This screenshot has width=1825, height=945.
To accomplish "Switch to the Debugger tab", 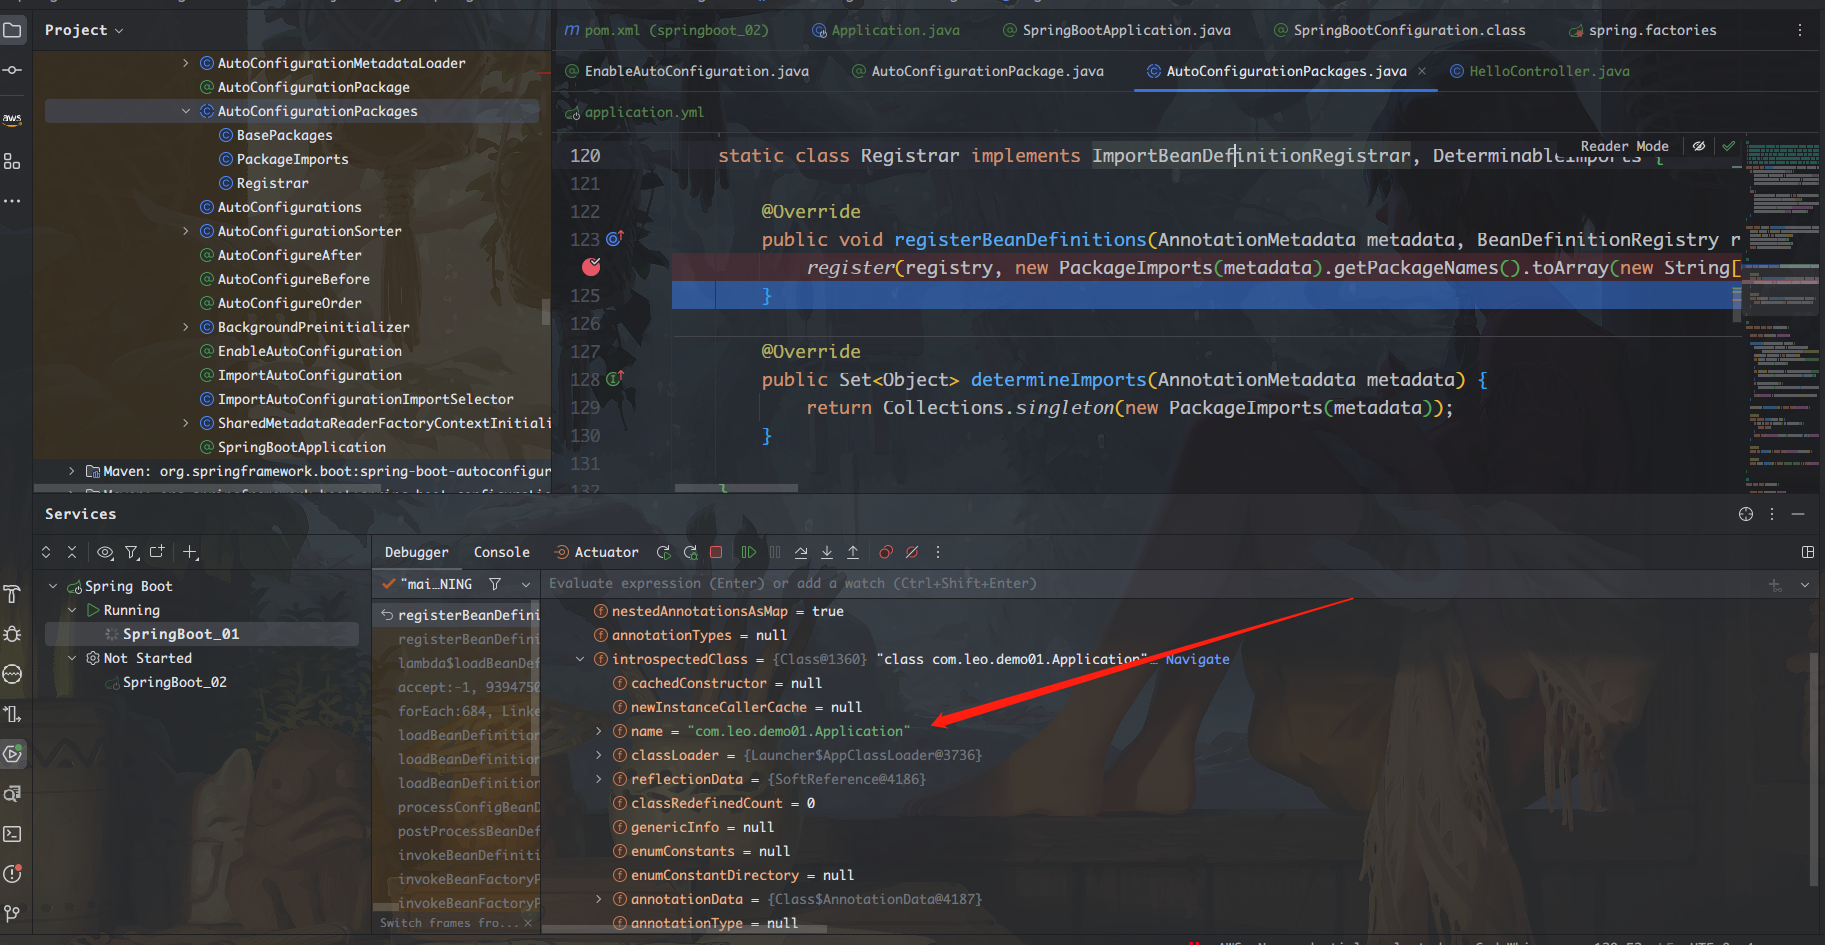I will click(x=416, y=552).
